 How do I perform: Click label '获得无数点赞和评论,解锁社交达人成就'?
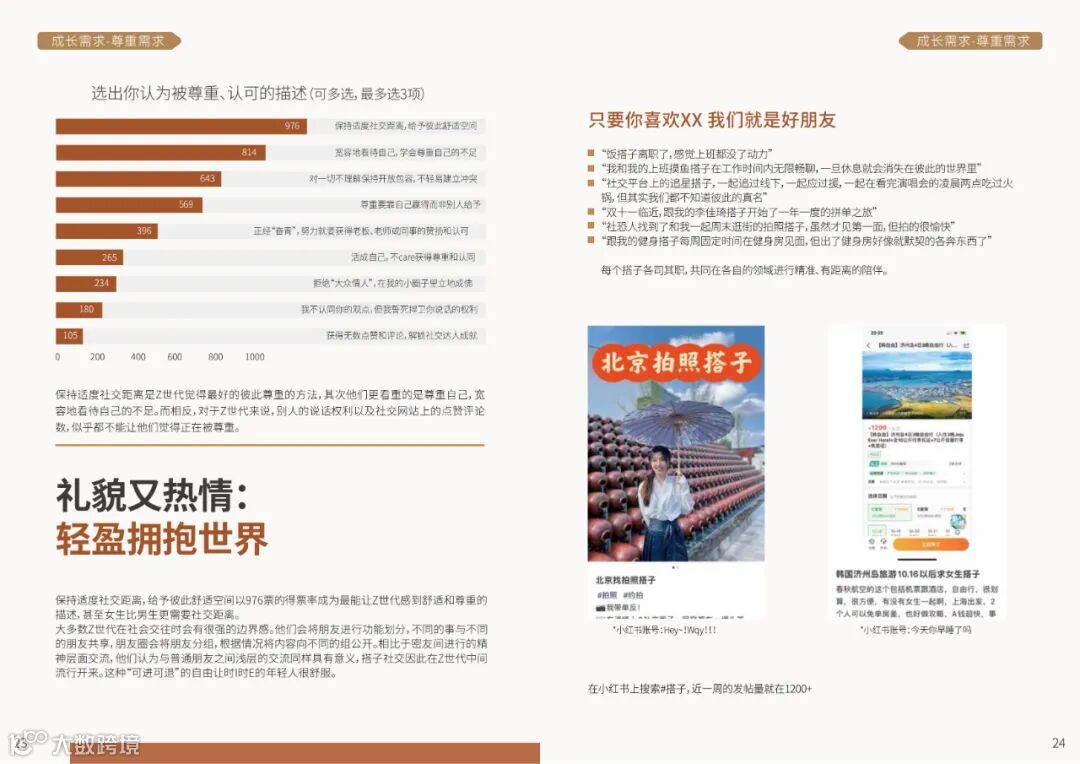click(402, 335)
